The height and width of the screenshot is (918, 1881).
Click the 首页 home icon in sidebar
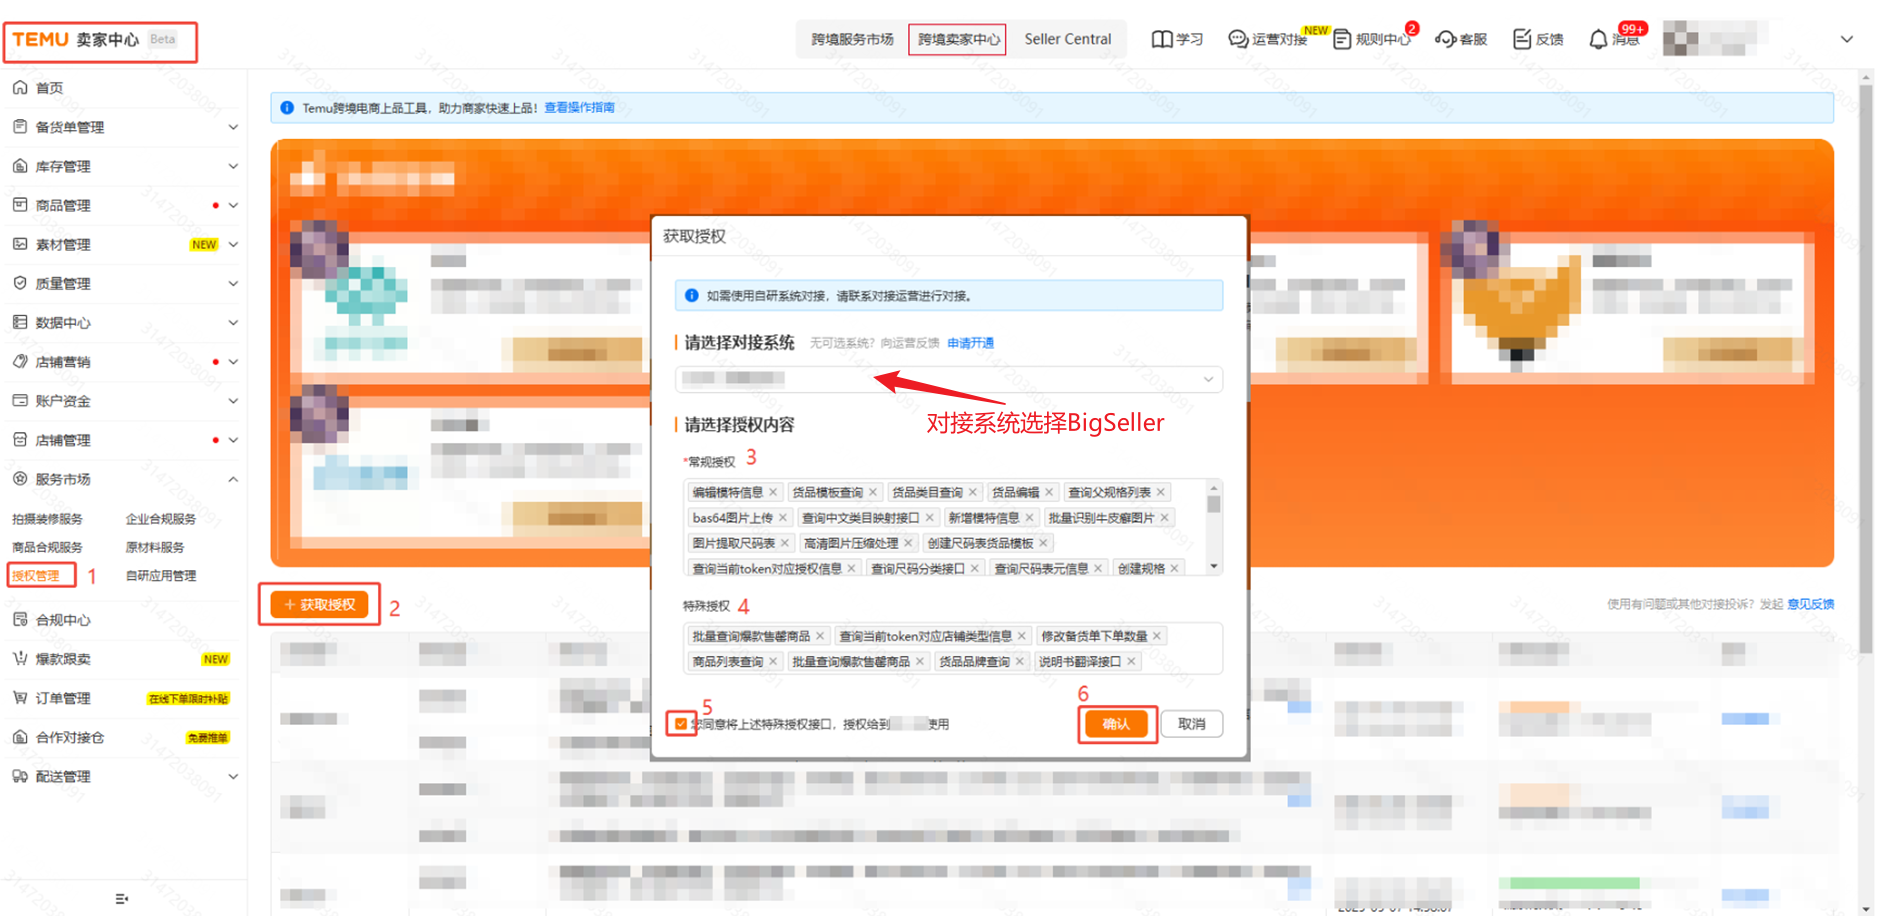[x=20, y=88]
